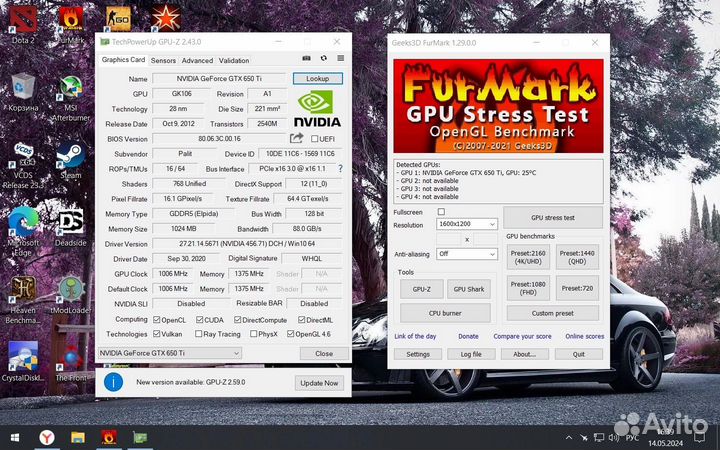Start the GPU stress test button
The height and width of the screenshot is (450, 720).
[553, 217]
